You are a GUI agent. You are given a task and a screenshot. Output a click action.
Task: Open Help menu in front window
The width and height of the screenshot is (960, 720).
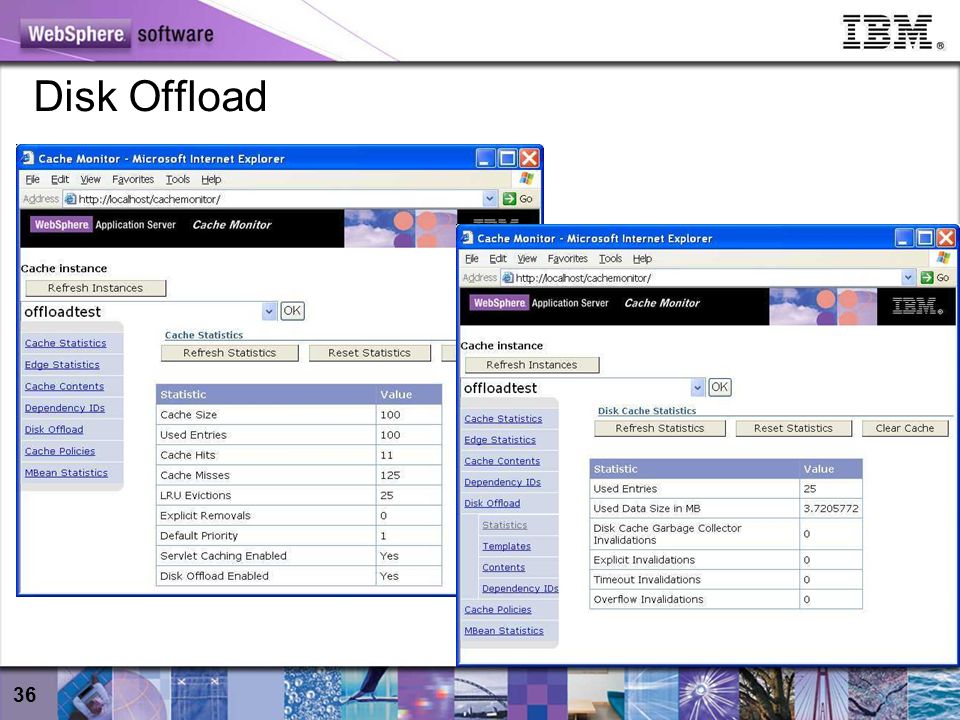pyautogui.click(x=642, y=258)
